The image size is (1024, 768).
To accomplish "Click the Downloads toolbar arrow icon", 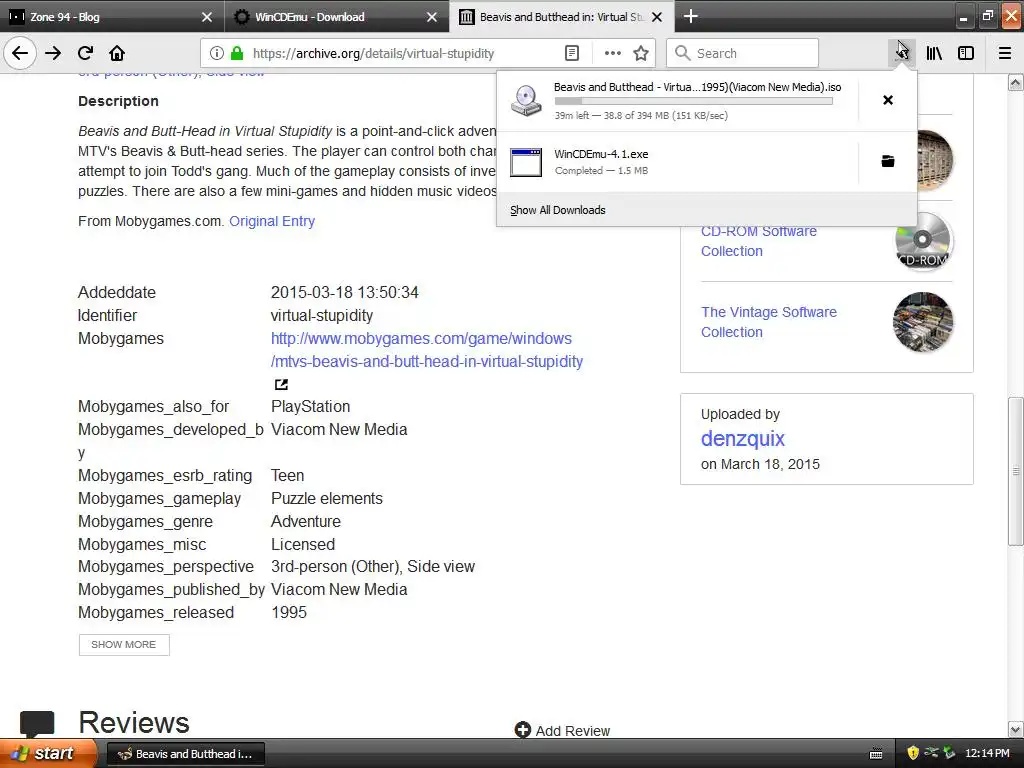I will coord(902,54).
